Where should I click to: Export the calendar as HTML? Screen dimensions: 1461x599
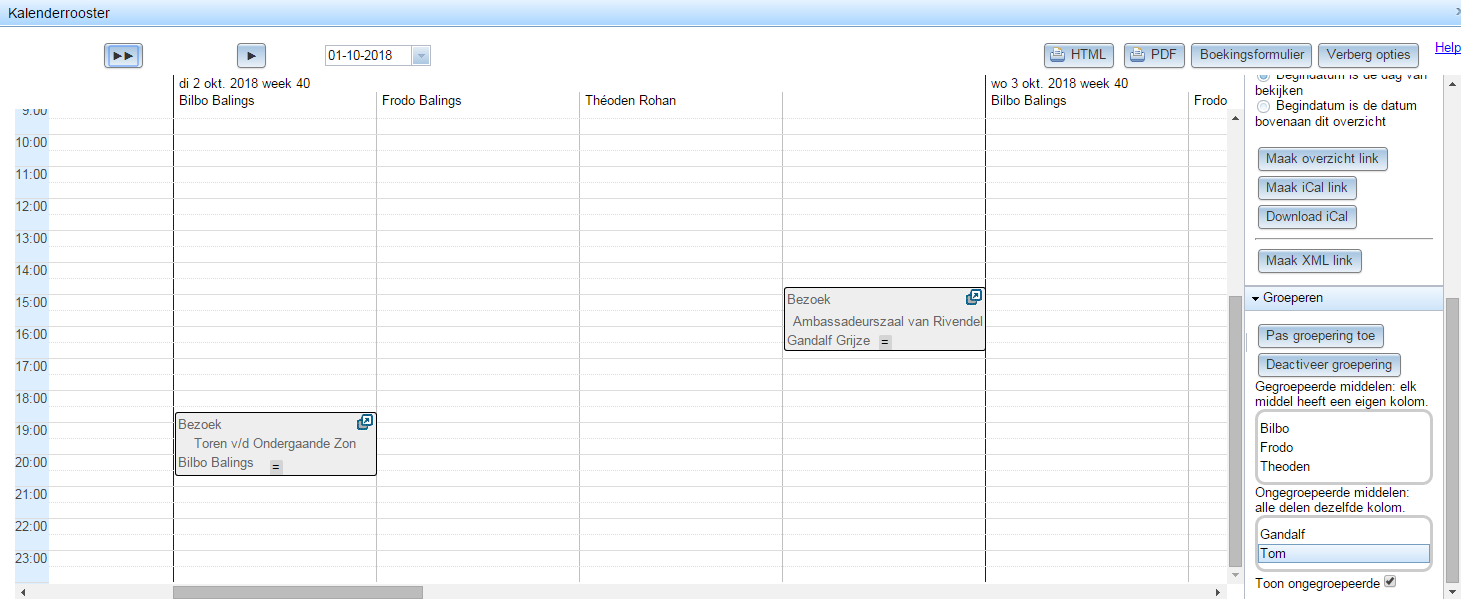point(1079,55)
